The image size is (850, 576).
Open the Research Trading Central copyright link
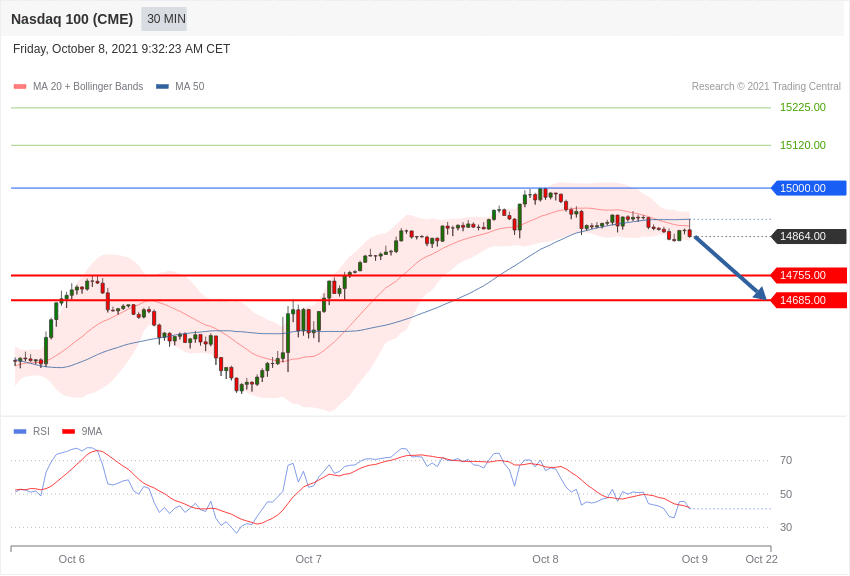point(766,87)
